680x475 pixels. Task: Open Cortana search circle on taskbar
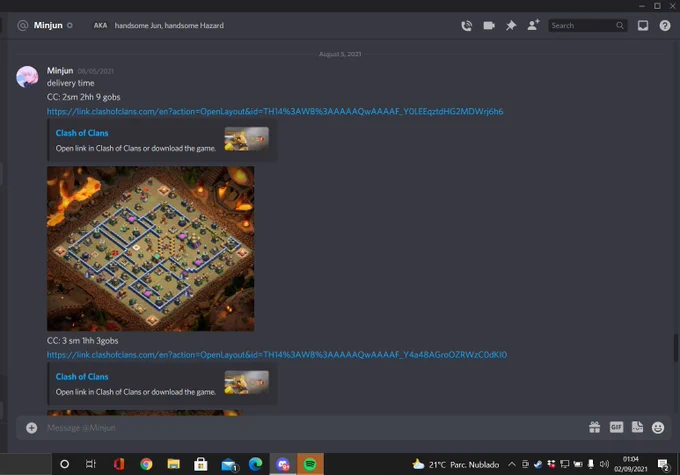(x=64, y=464)
